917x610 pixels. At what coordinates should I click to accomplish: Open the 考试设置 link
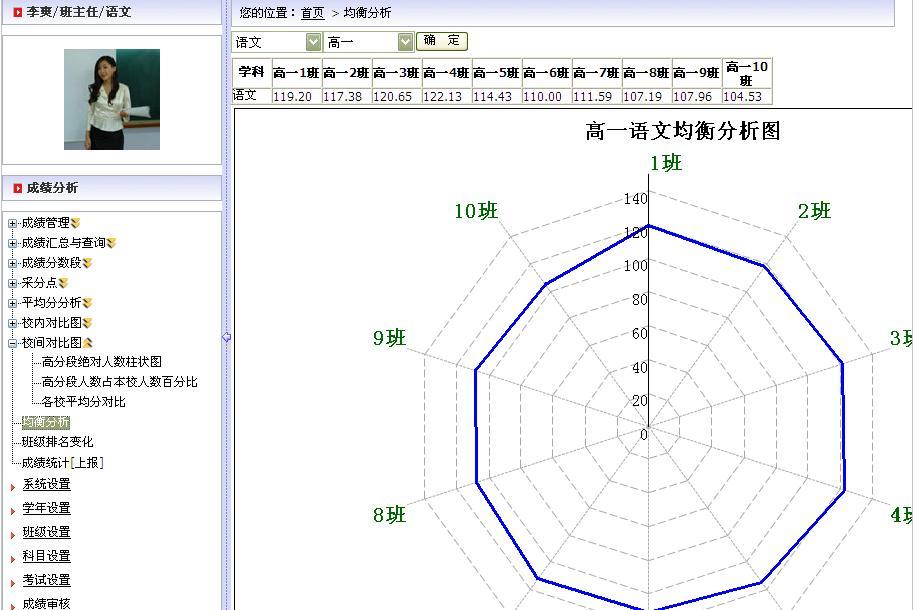coord(46,580)
